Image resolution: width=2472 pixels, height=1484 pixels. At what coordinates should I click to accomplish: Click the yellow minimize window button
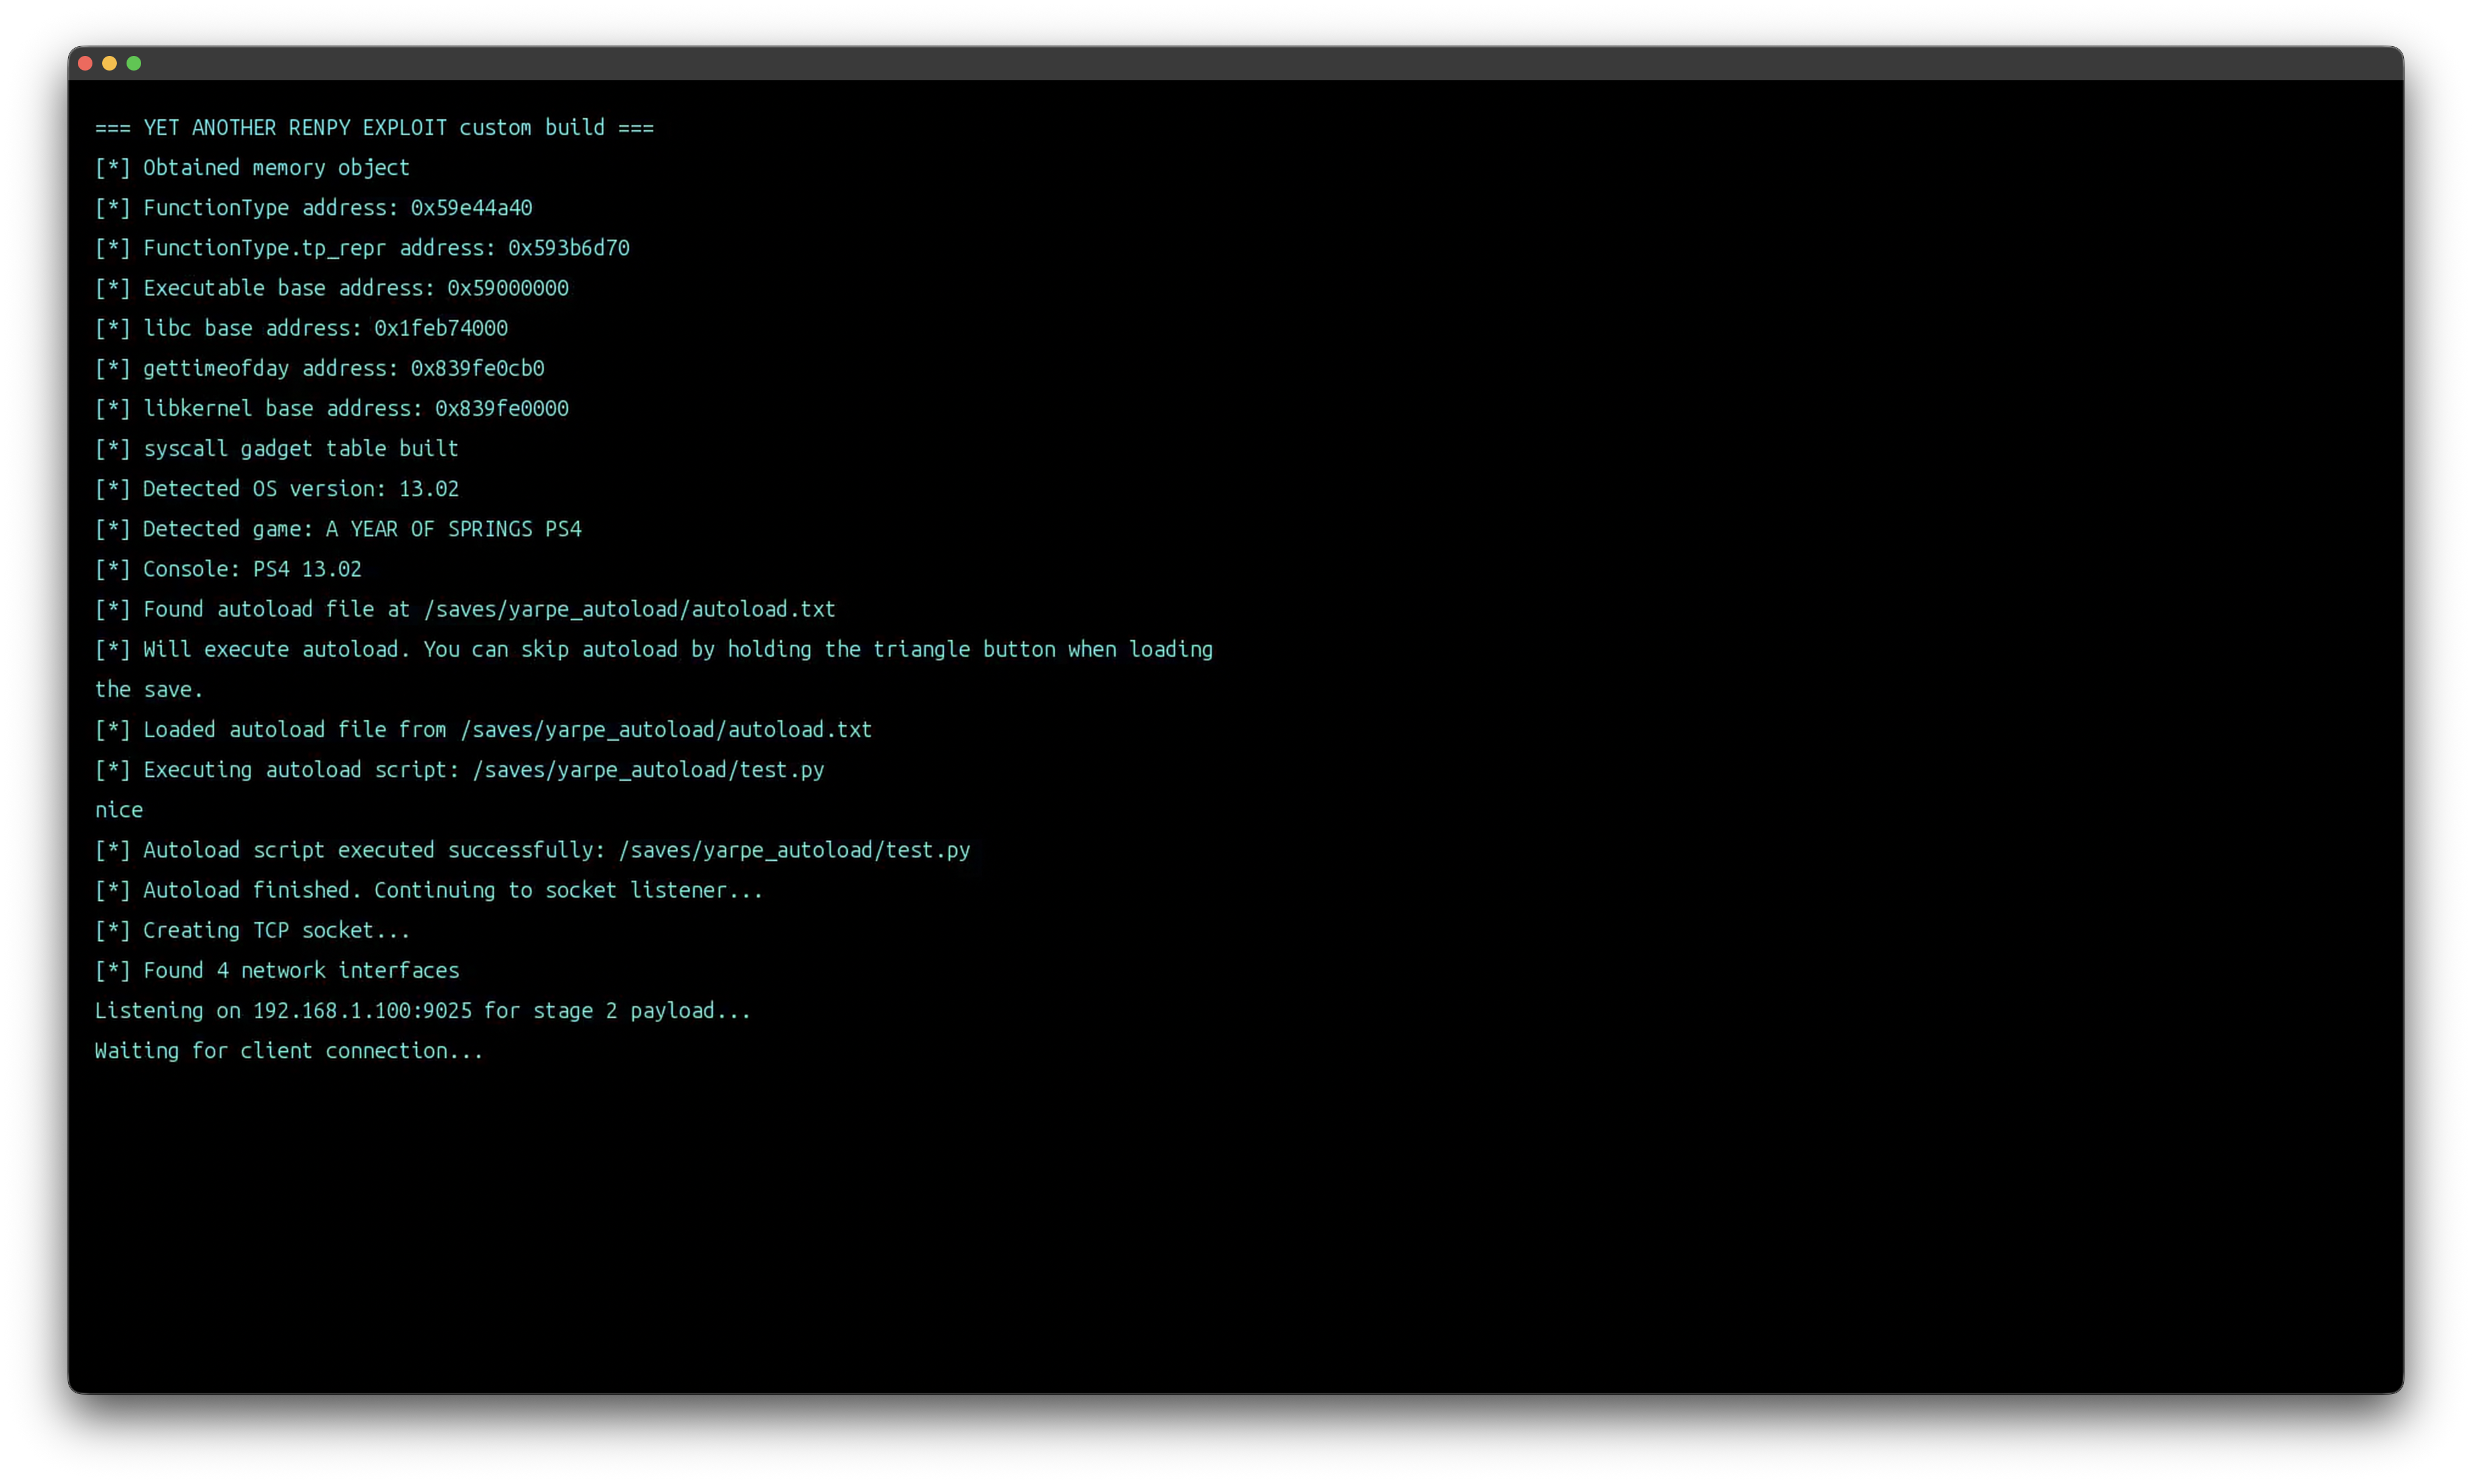109,64
